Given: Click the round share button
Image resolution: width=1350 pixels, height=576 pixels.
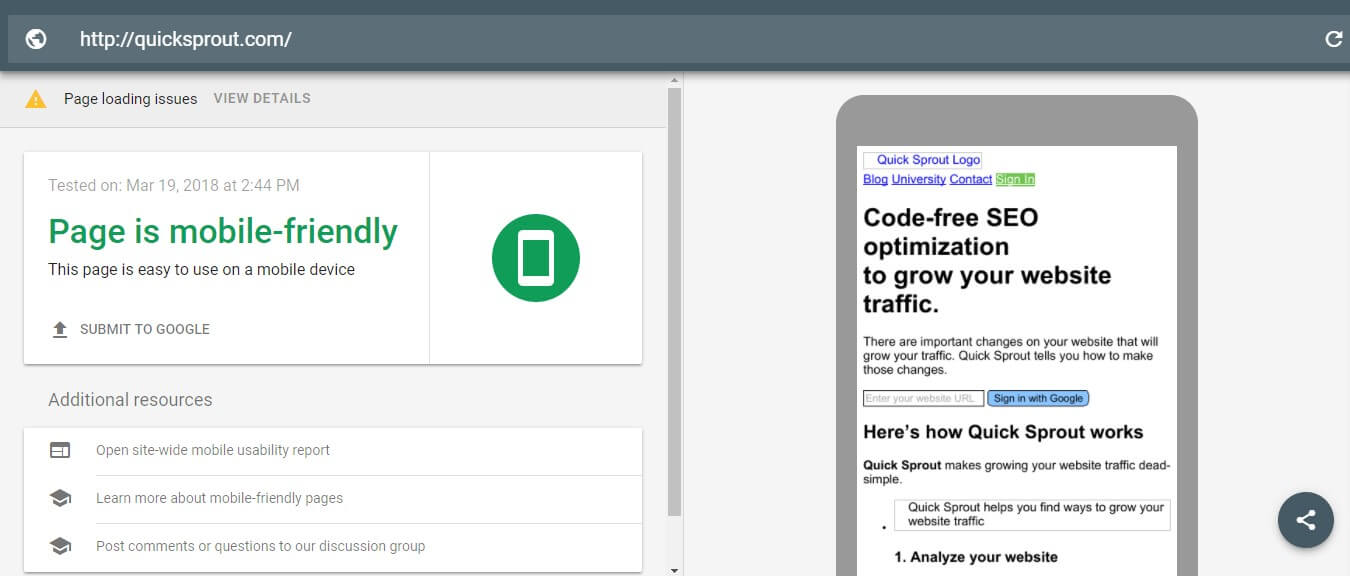Looking at the screenshot, I should pos(1306,520).
